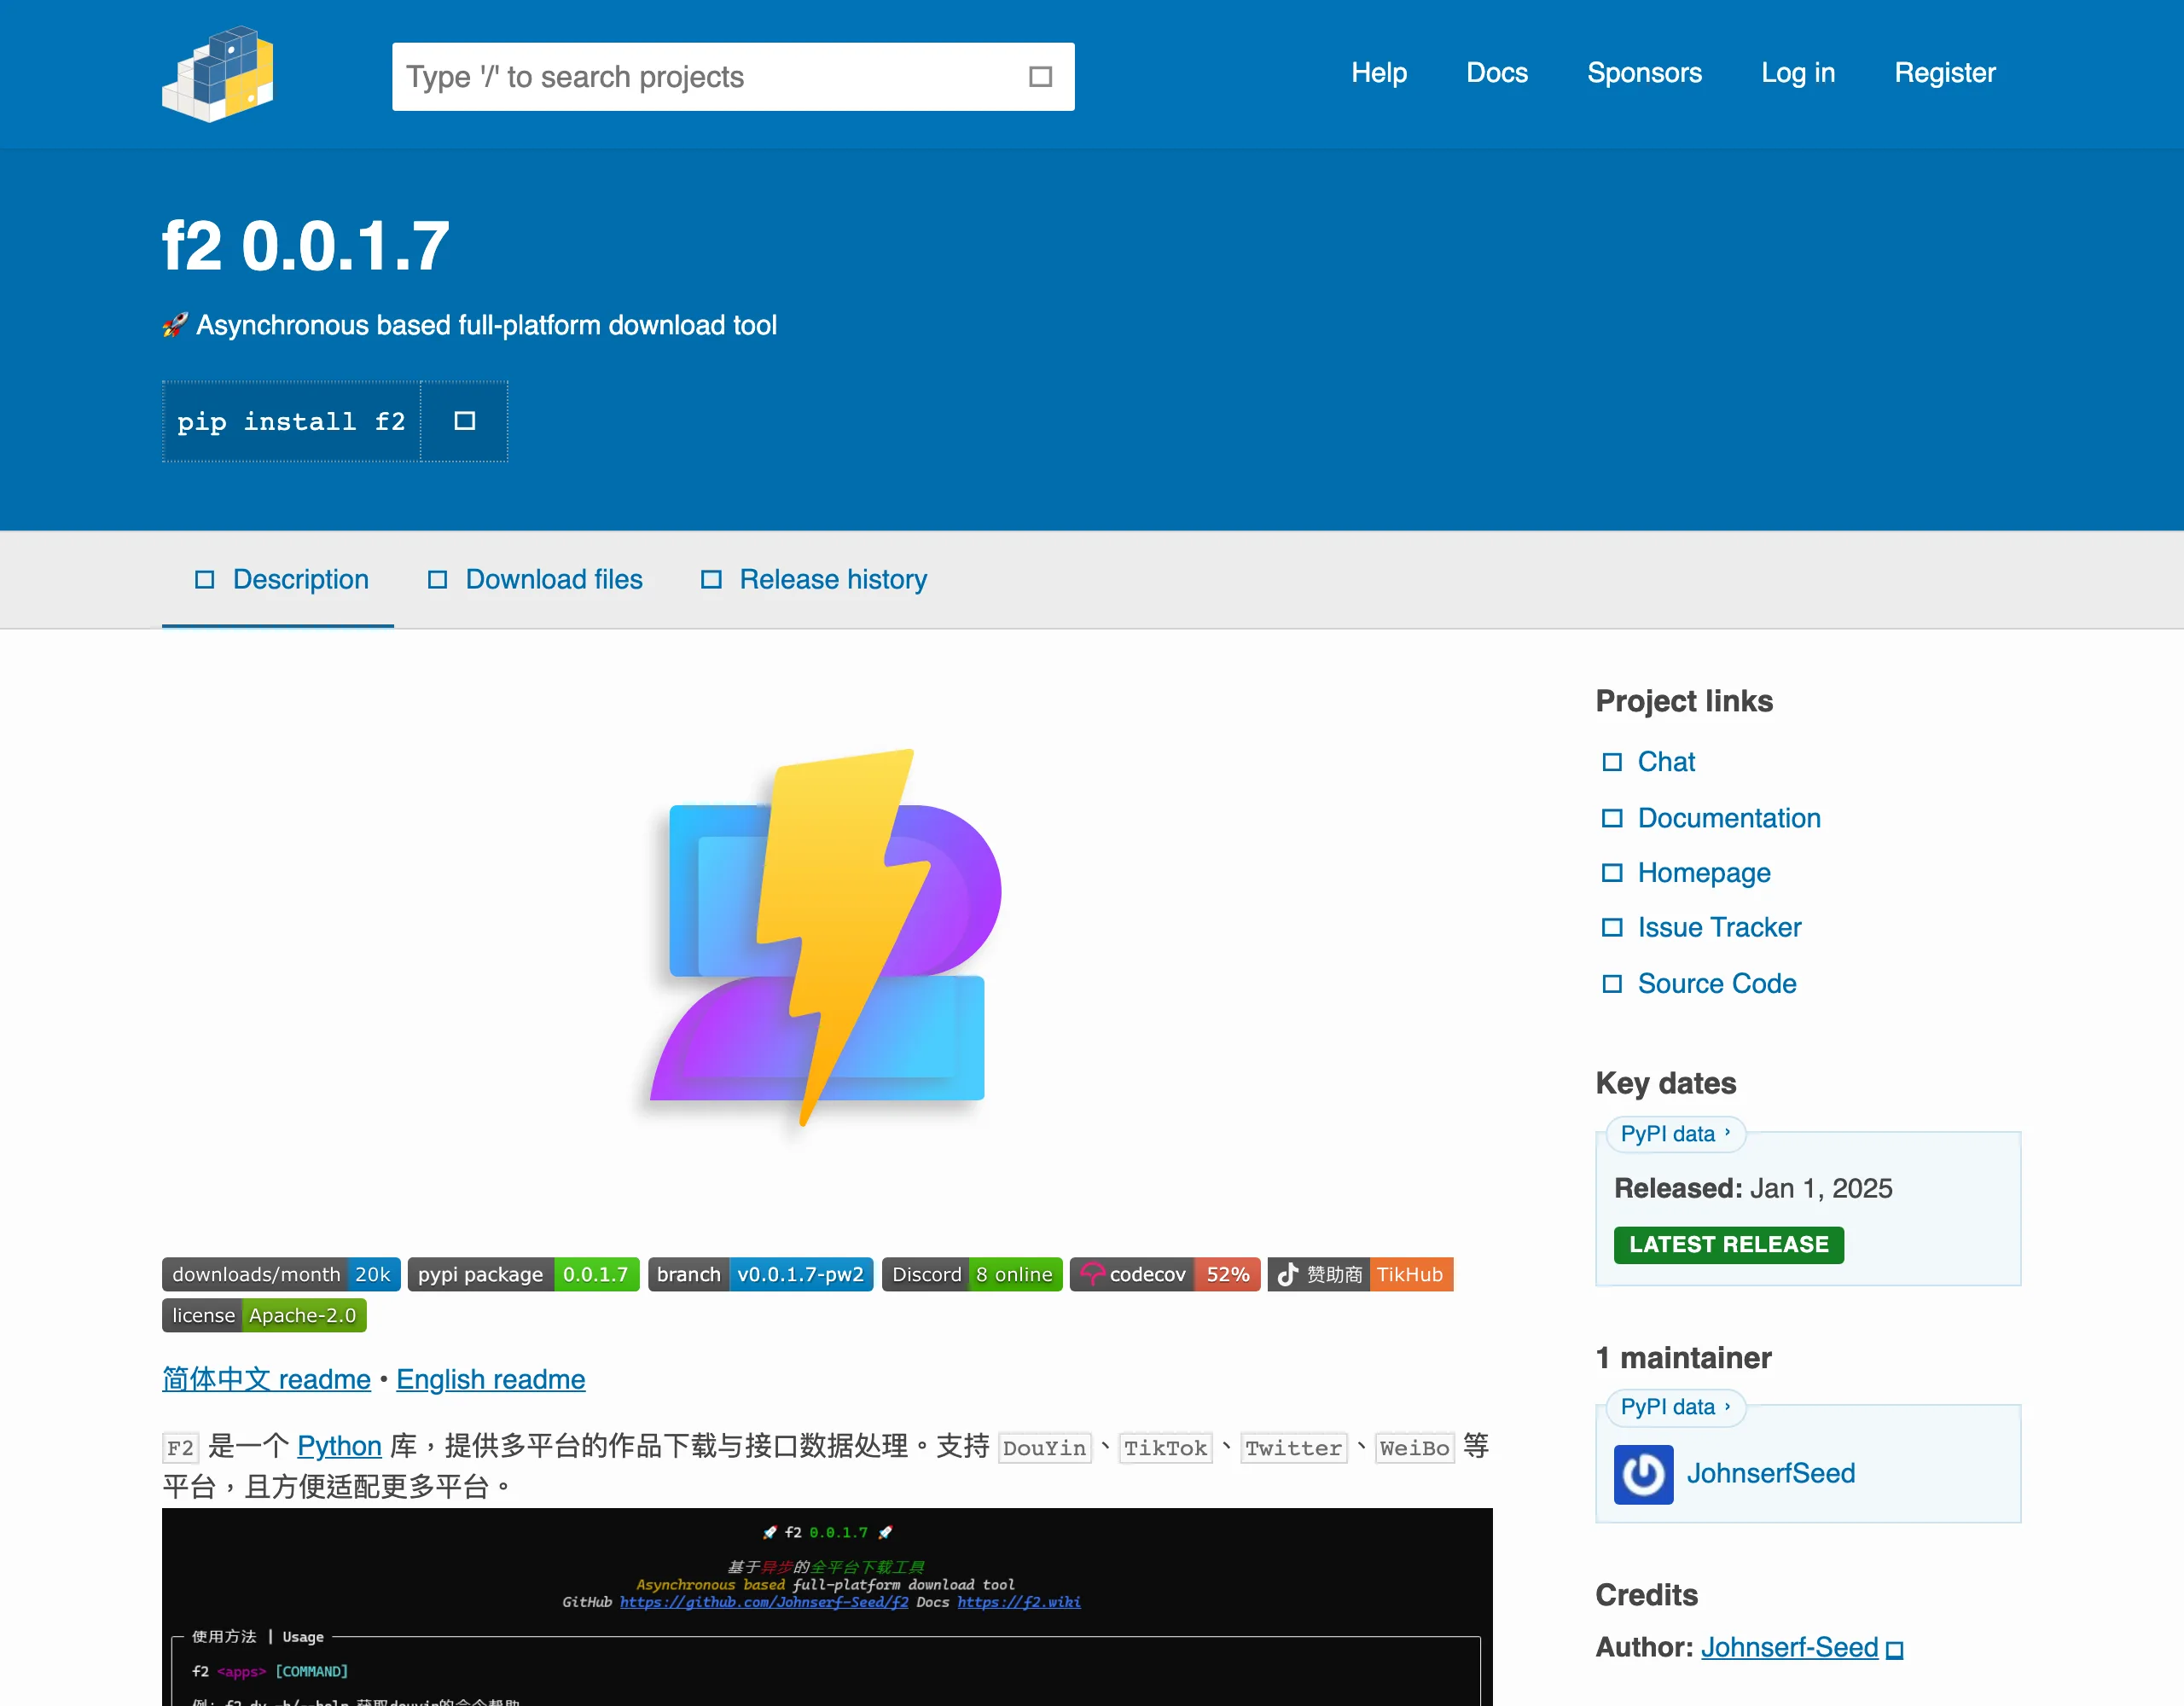Expand PyPI data under Key dates
Screen dimensions: 2184x1706
(1675, 1134)
